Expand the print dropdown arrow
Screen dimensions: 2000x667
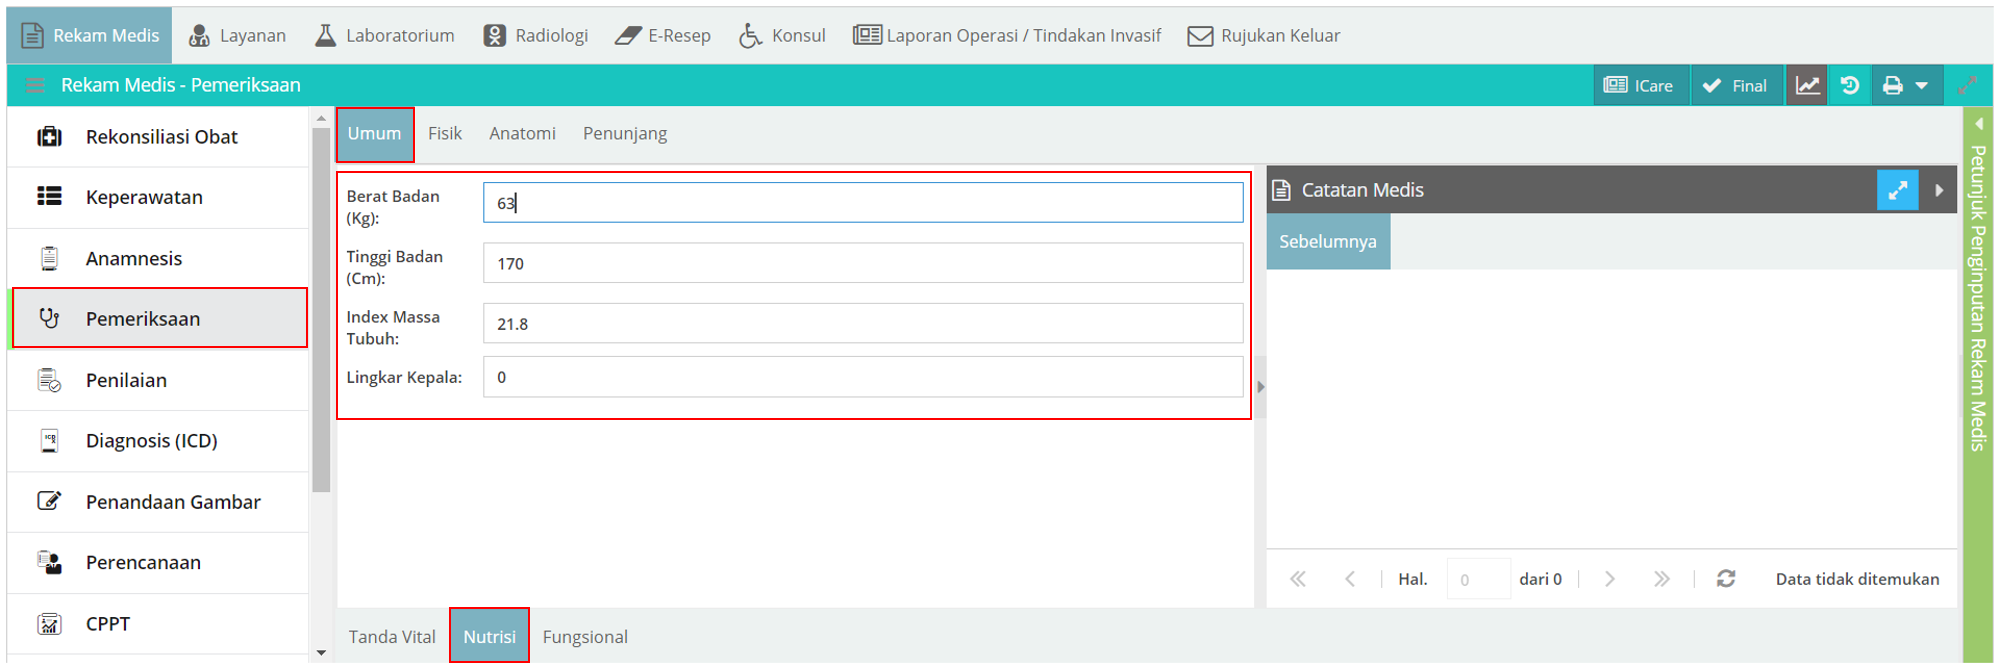(x=1922, y=85)
